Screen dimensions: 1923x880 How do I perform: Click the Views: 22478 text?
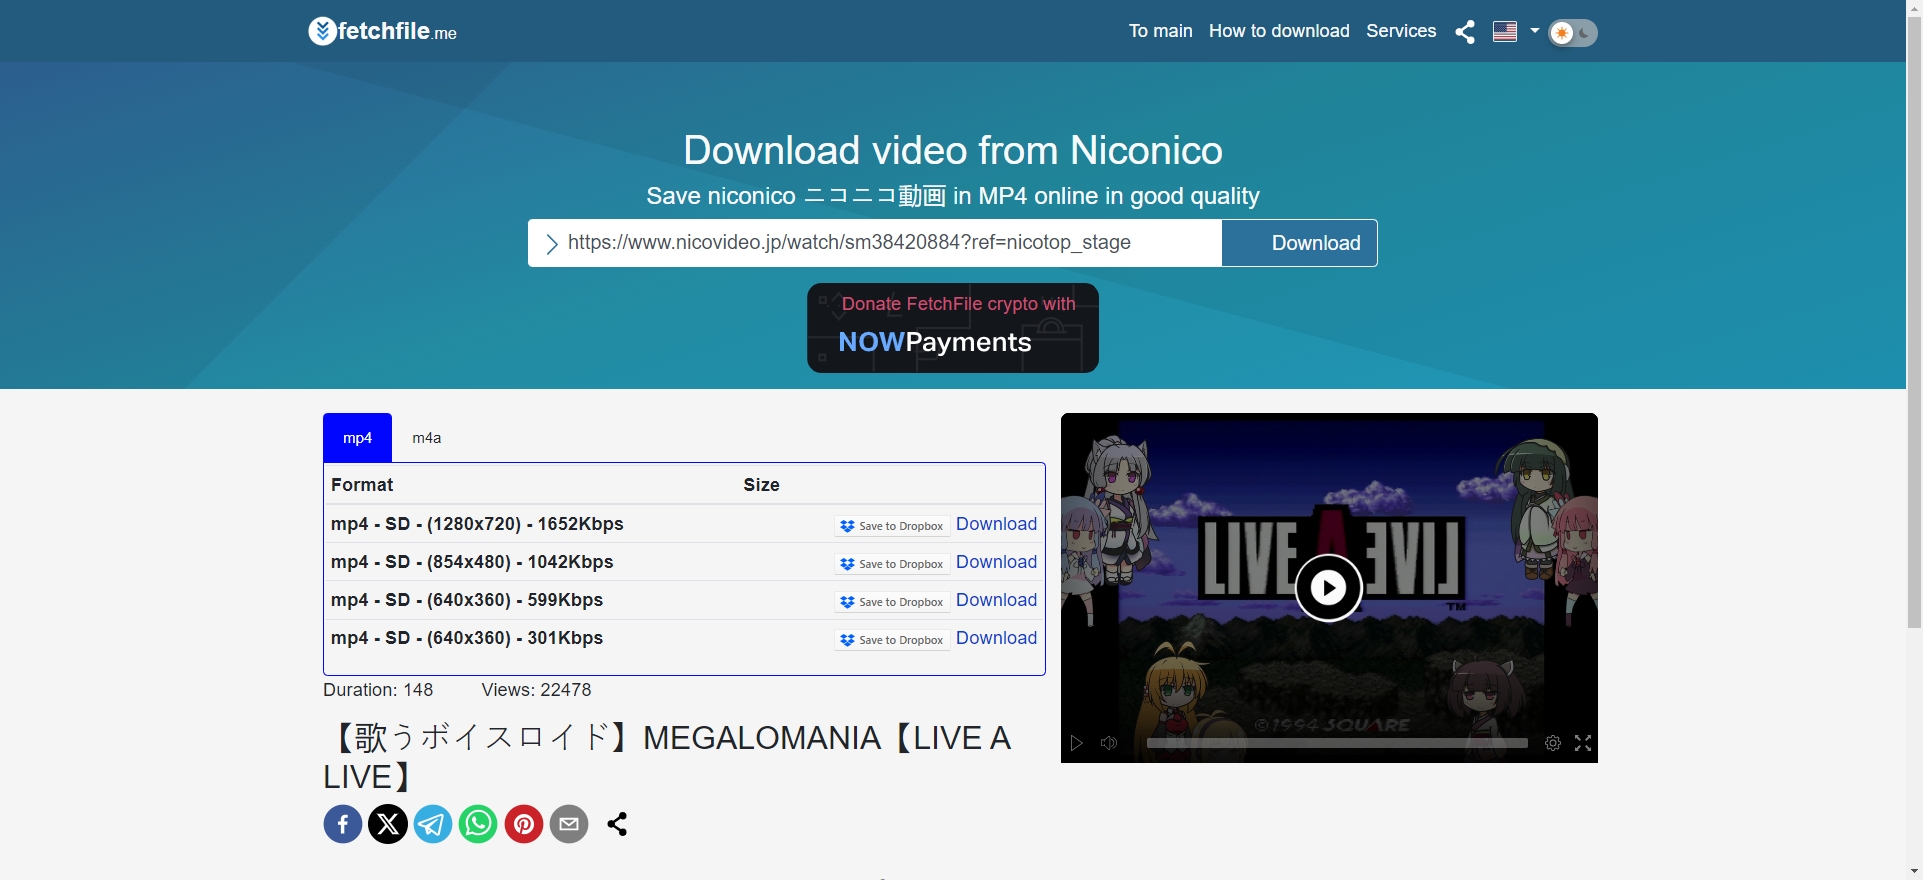[536, 690]
